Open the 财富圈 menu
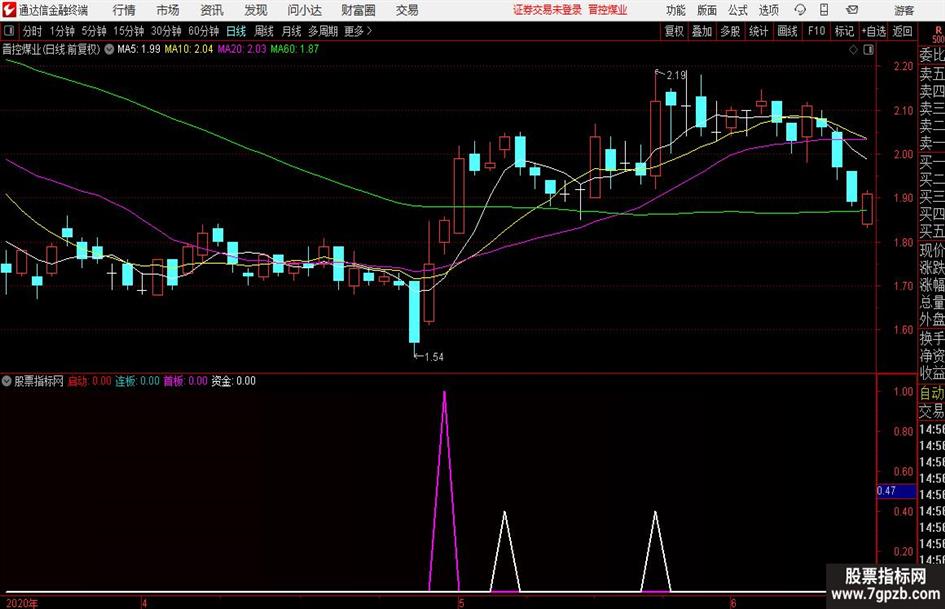 [x=358, y=10]
